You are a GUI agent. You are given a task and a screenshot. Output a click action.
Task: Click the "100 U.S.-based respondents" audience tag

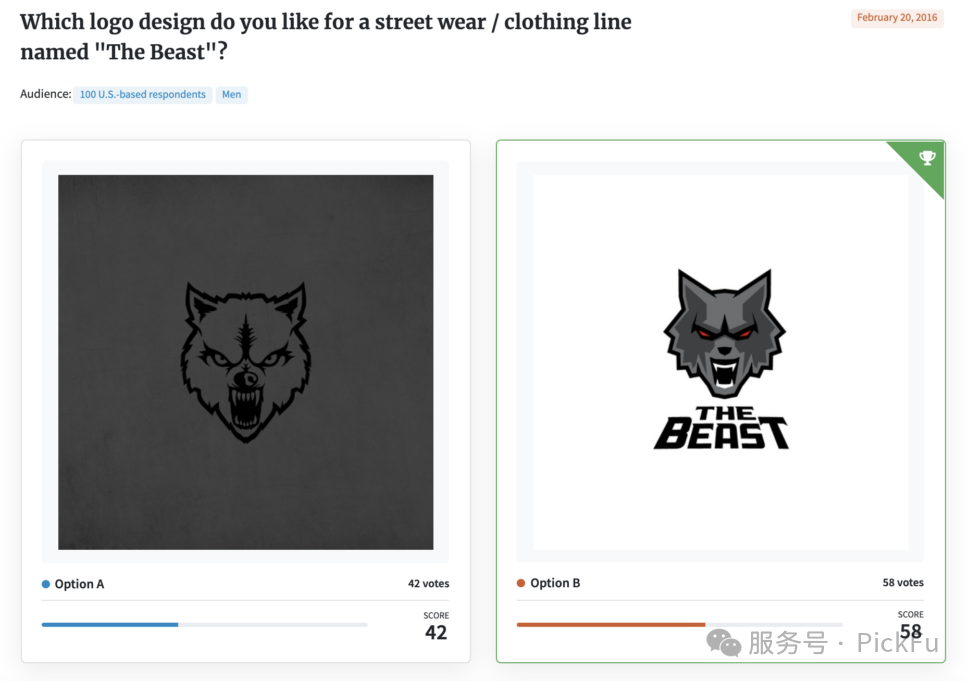pos(142,95)
